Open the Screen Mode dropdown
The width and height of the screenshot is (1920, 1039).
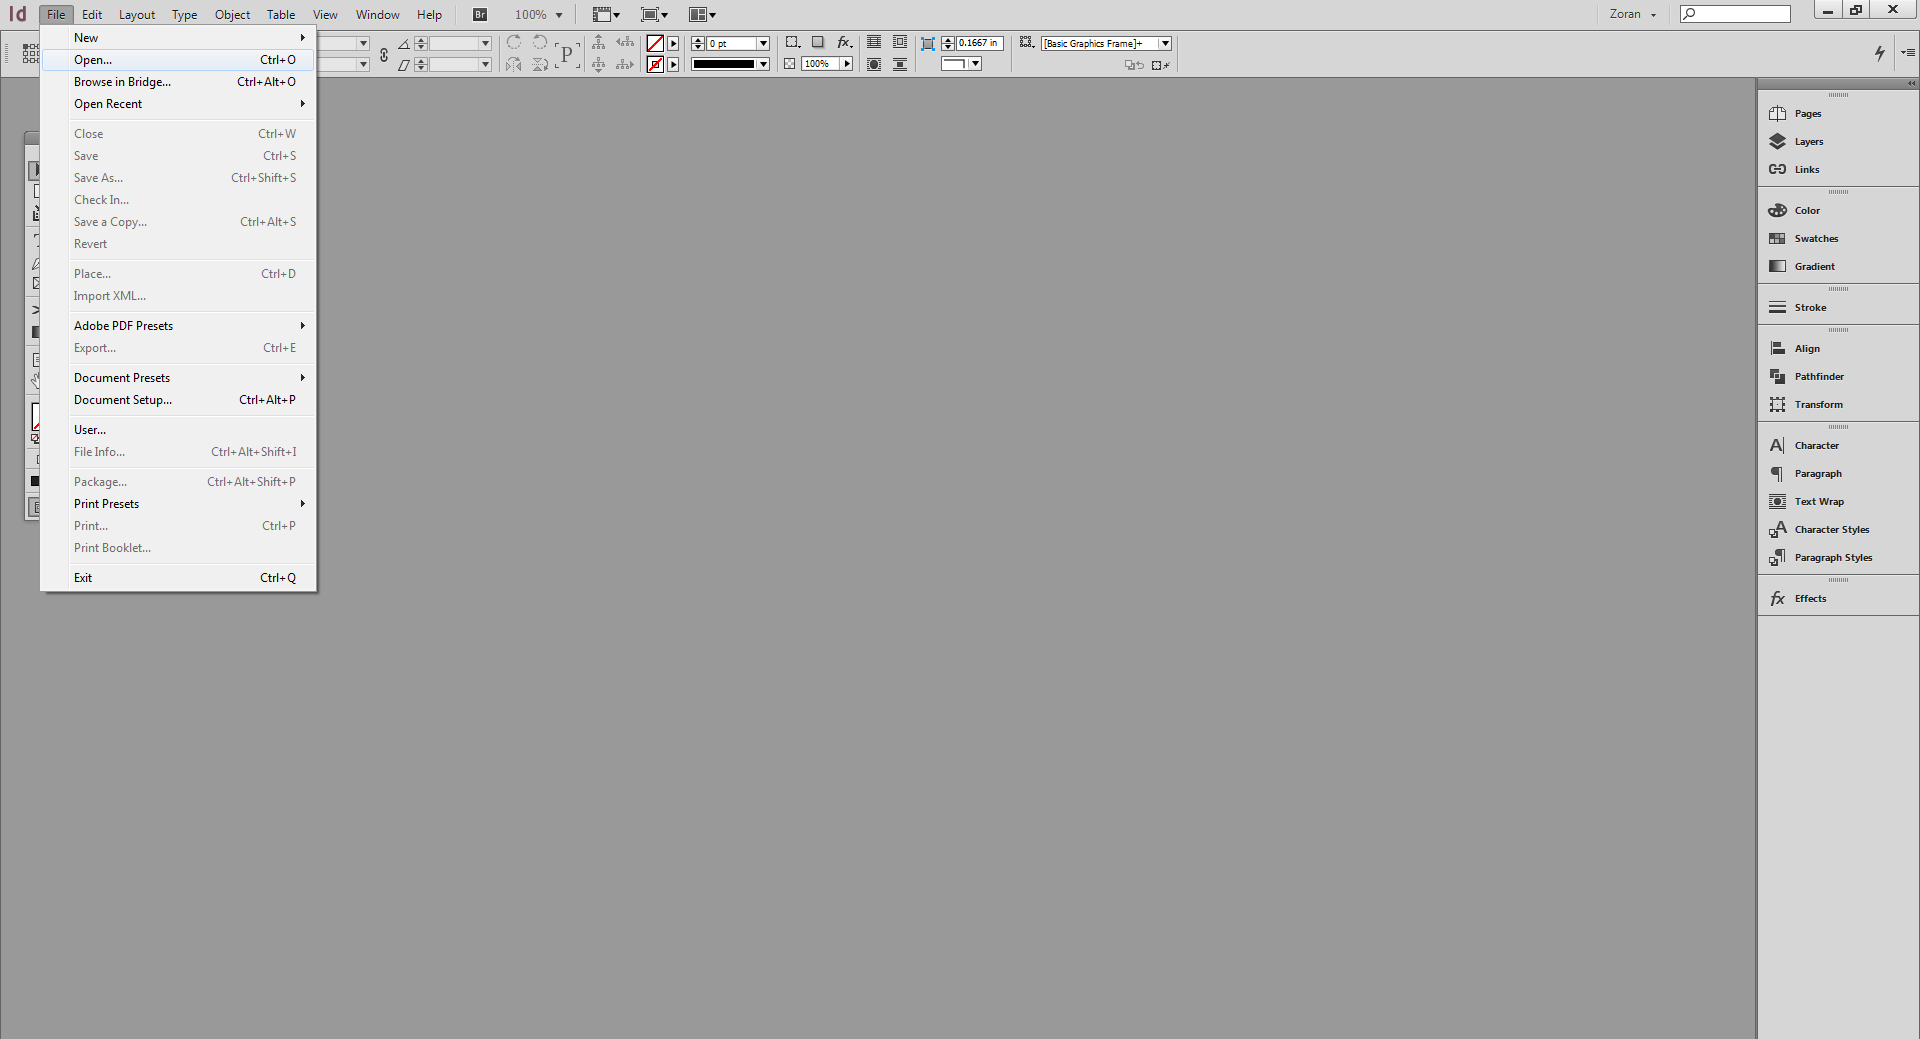(x=654, y=14)
